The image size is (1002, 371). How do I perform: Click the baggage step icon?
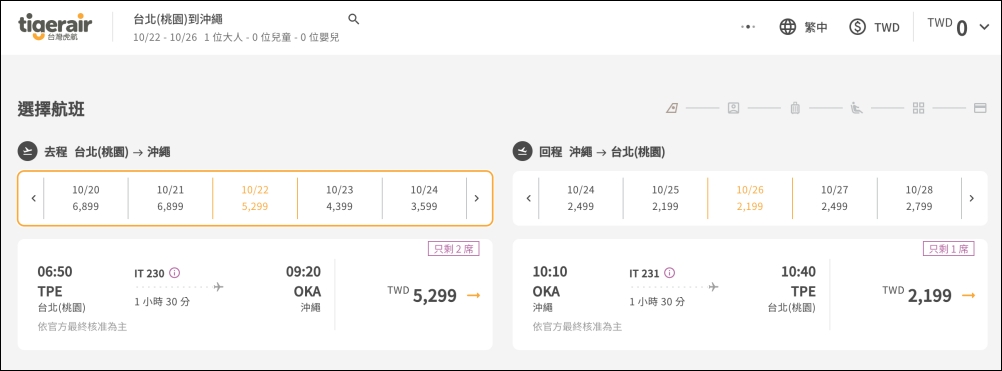(795, 108)
